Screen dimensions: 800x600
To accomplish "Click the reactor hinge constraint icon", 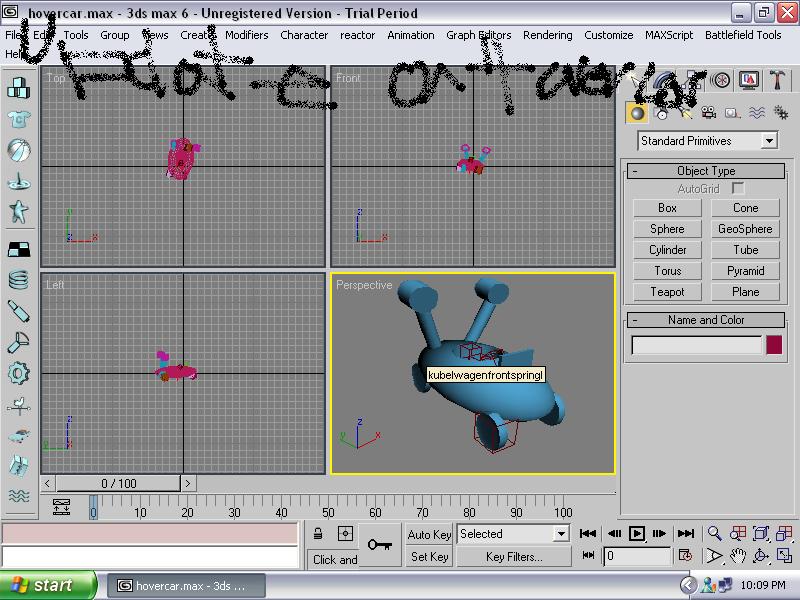I will point(18,342).
